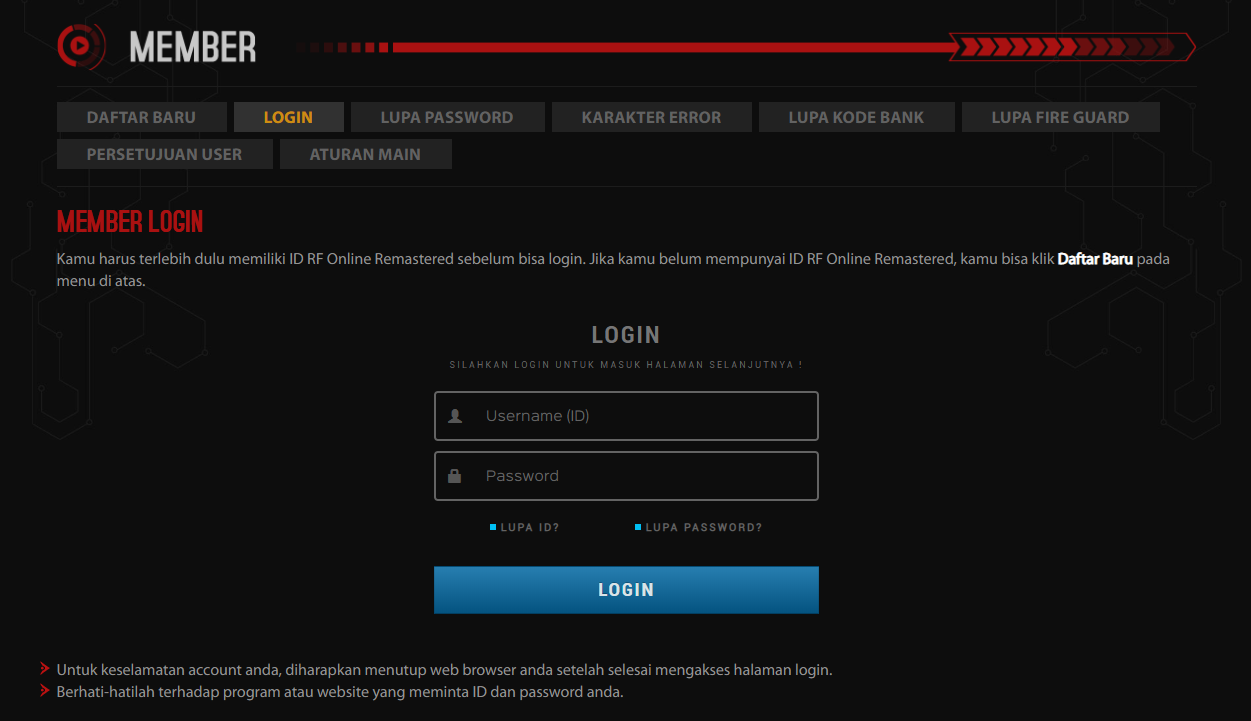Click the red chevron arrows in header banner
The height and width of the screenshot is (721, 1251).
1070,46
